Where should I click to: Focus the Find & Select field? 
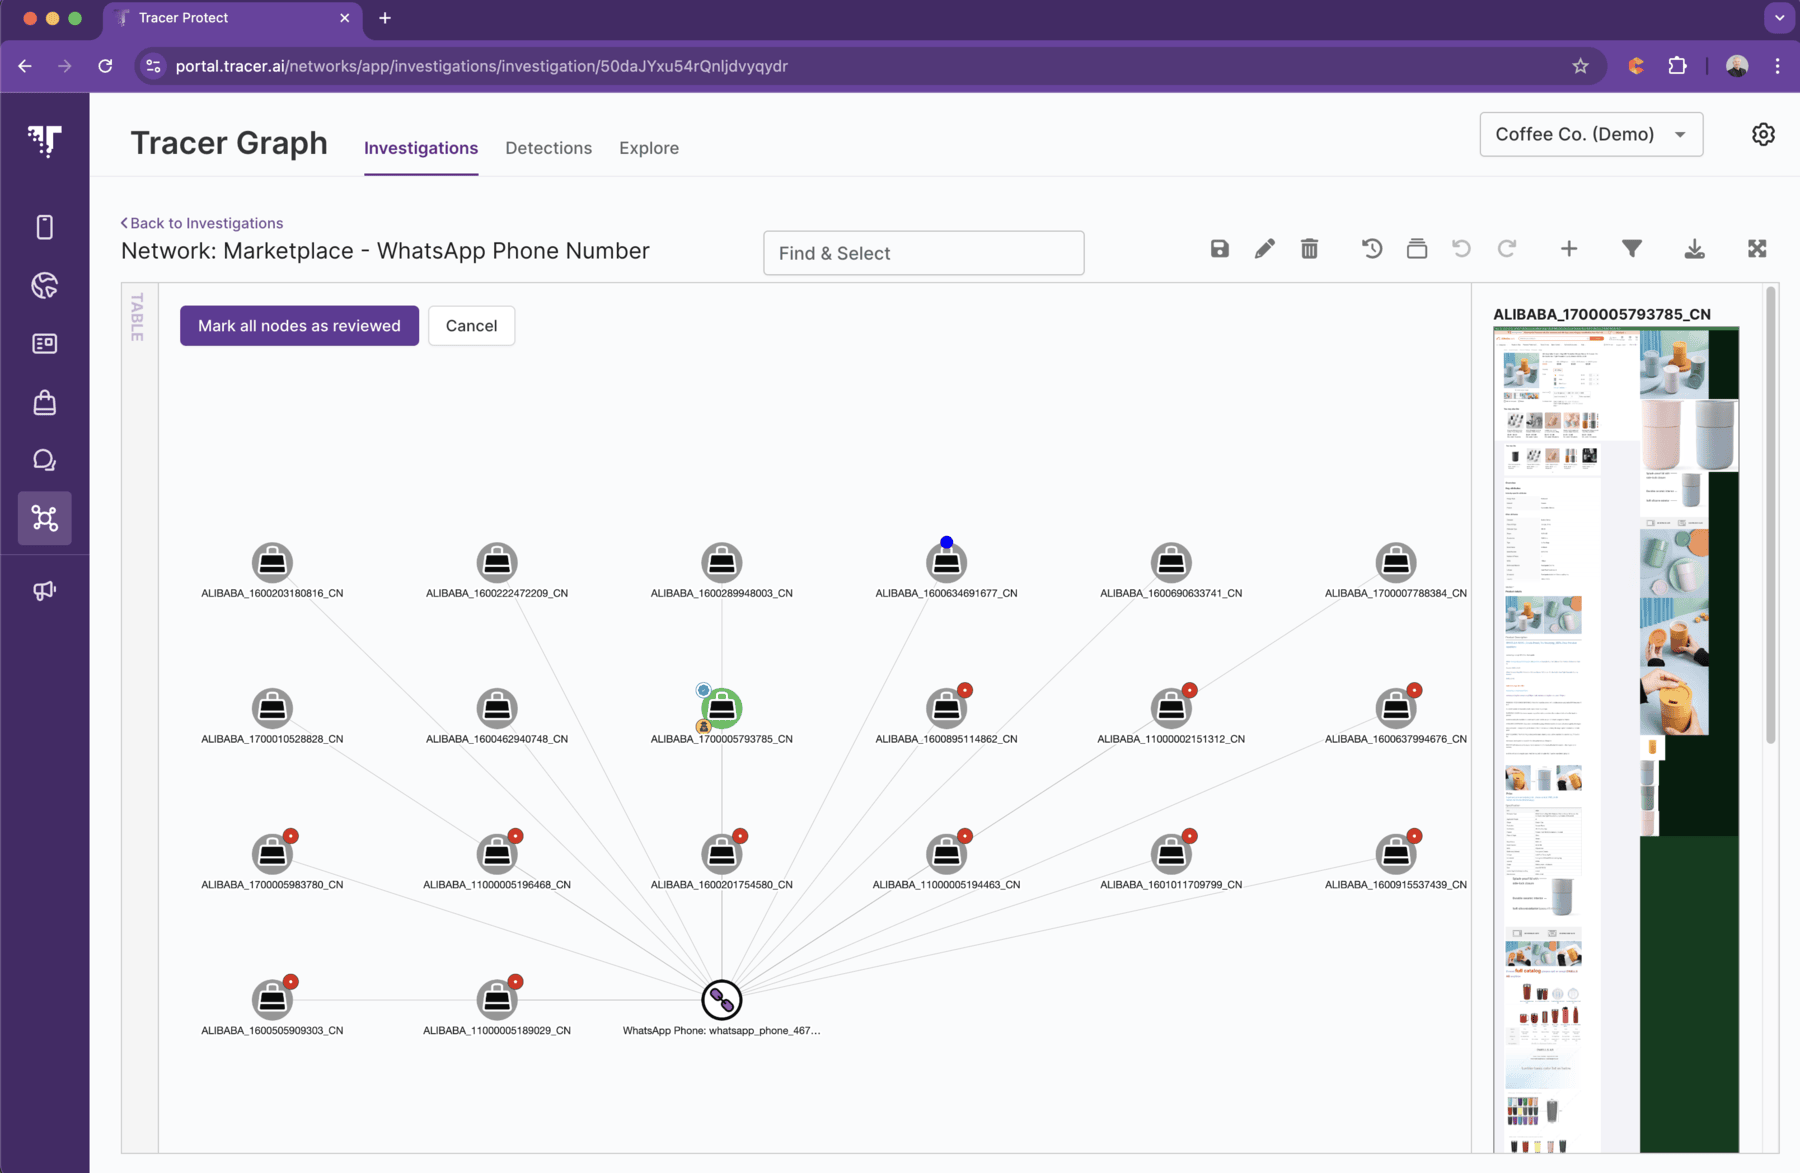(x=924, y=253)
